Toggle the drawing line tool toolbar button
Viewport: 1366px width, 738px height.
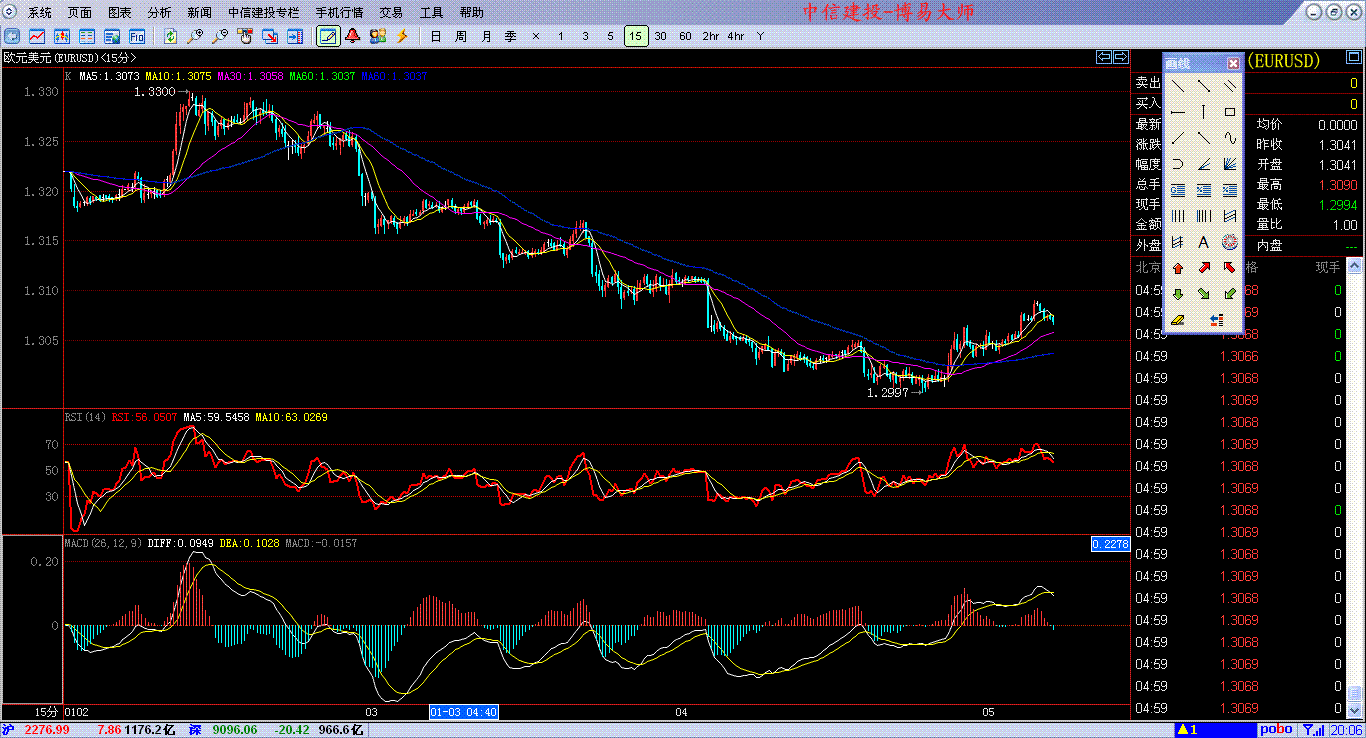click(x=327, y=36)
